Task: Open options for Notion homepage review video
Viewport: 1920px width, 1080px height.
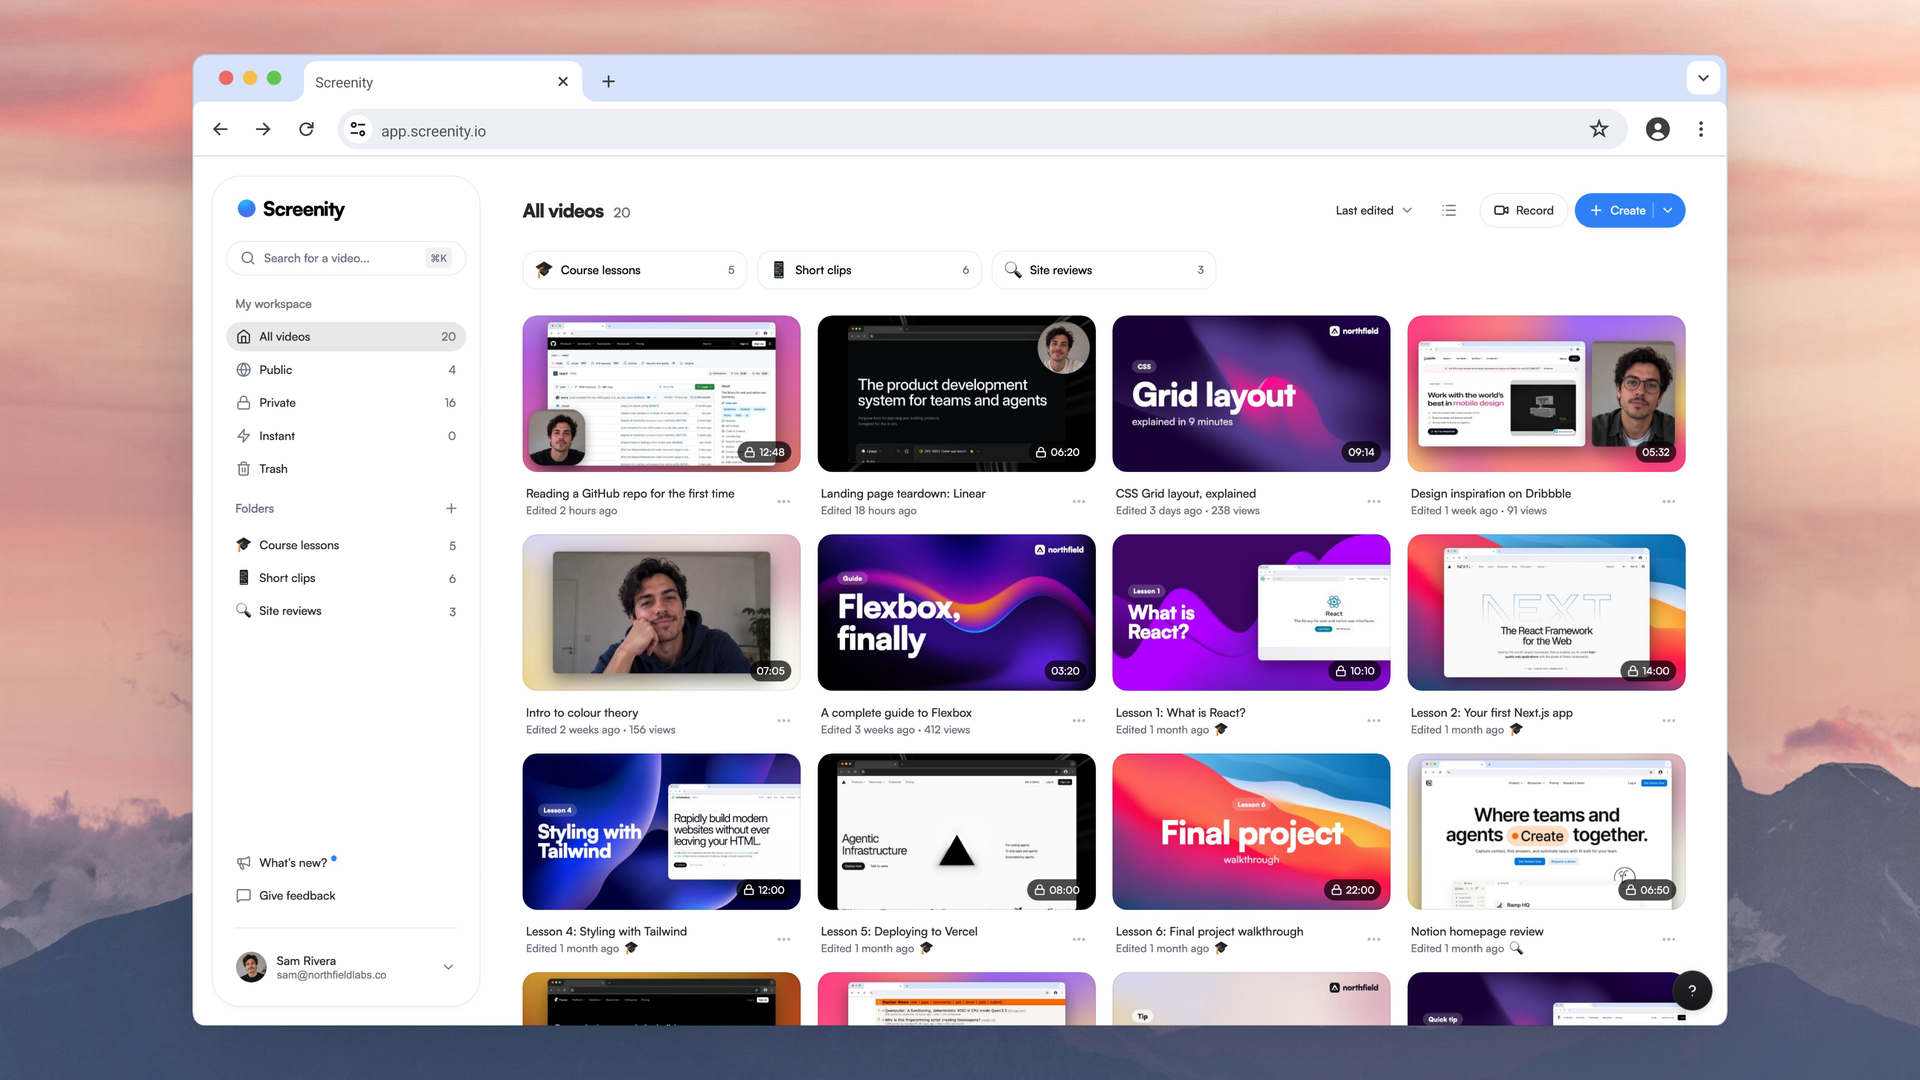Action: [x=1669, y=940]
